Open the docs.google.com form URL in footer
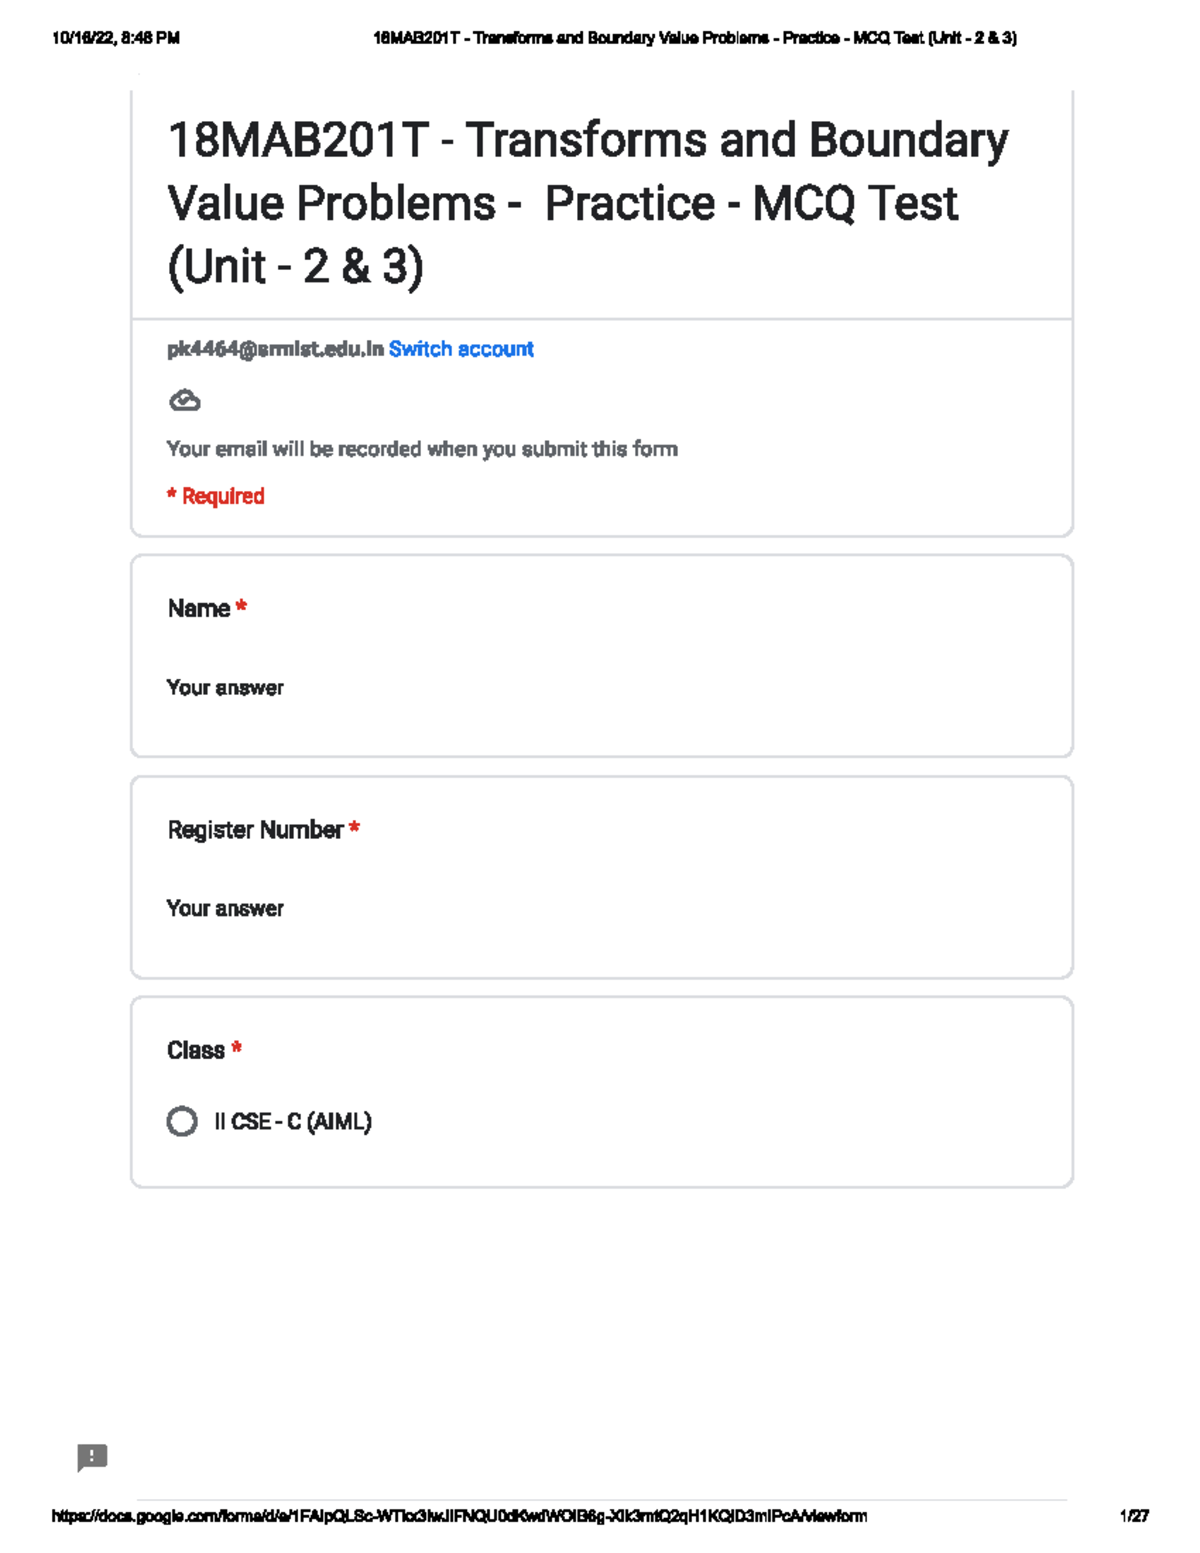The width and height of the screenshot is (1200, 1553). click(x=459, y=1516)
